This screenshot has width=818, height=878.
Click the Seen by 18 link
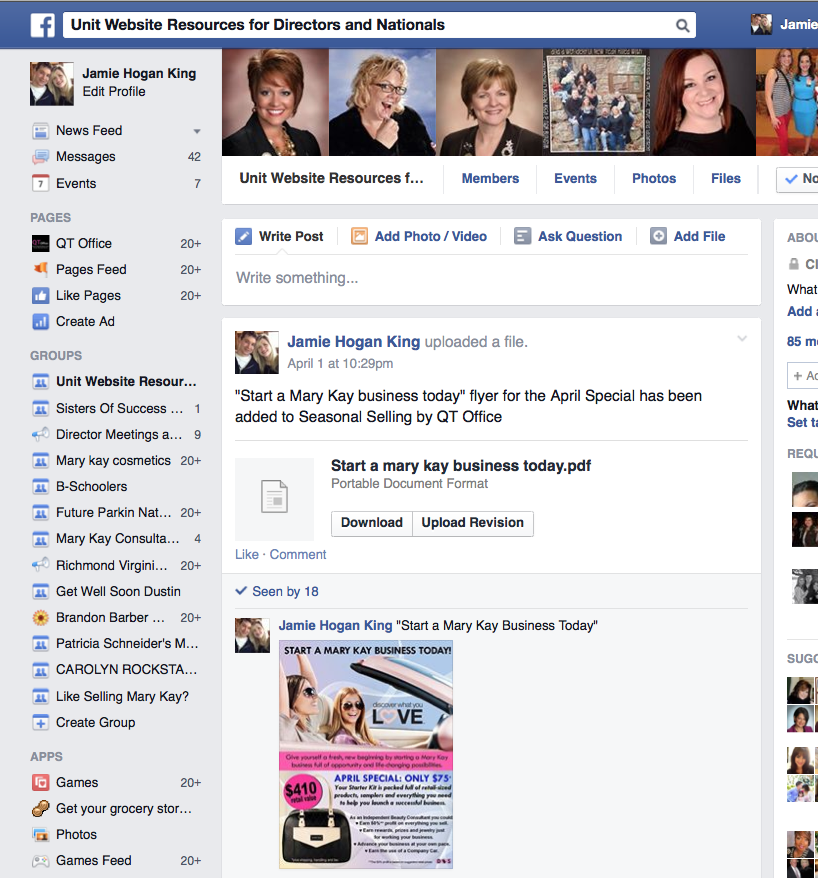(285, 591)
